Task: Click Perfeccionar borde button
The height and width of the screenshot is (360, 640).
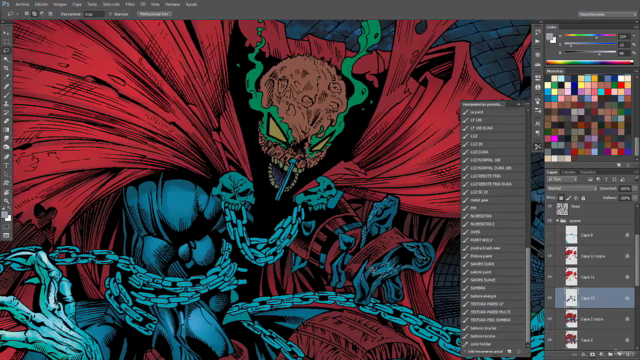Action: click(154, 14)
